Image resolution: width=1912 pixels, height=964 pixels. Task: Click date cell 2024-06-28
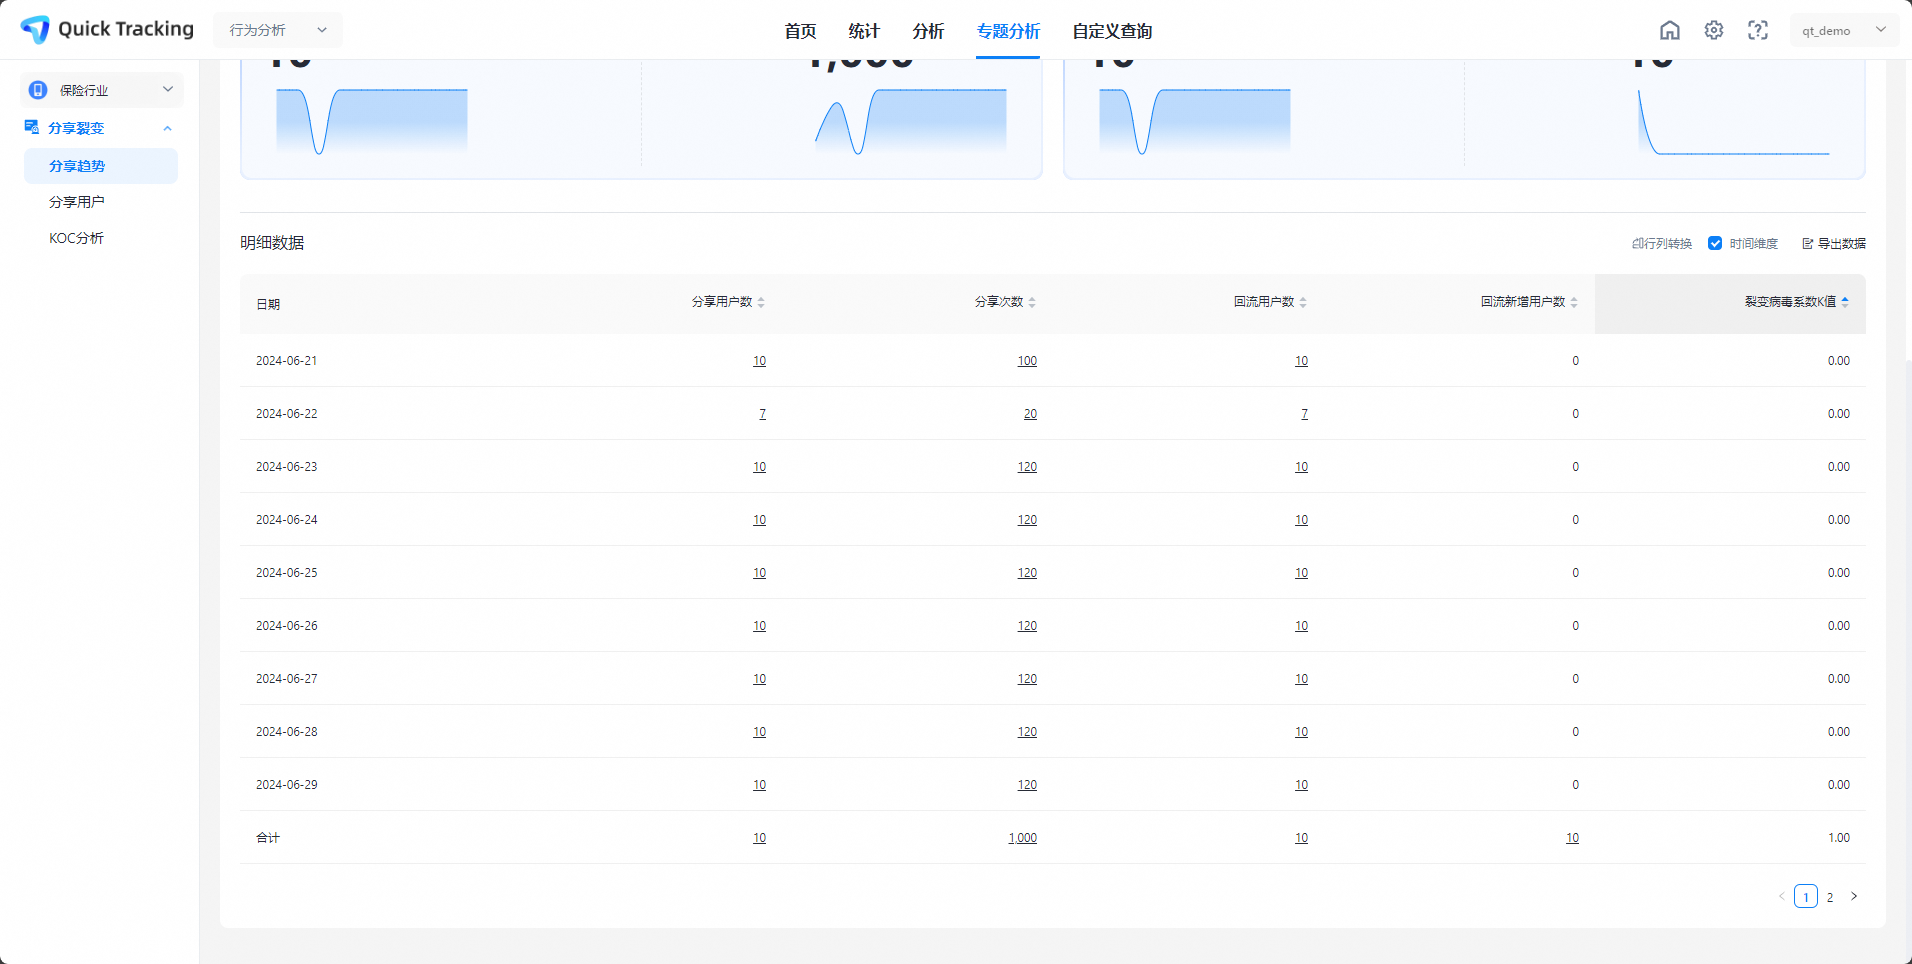pos(287,732)
